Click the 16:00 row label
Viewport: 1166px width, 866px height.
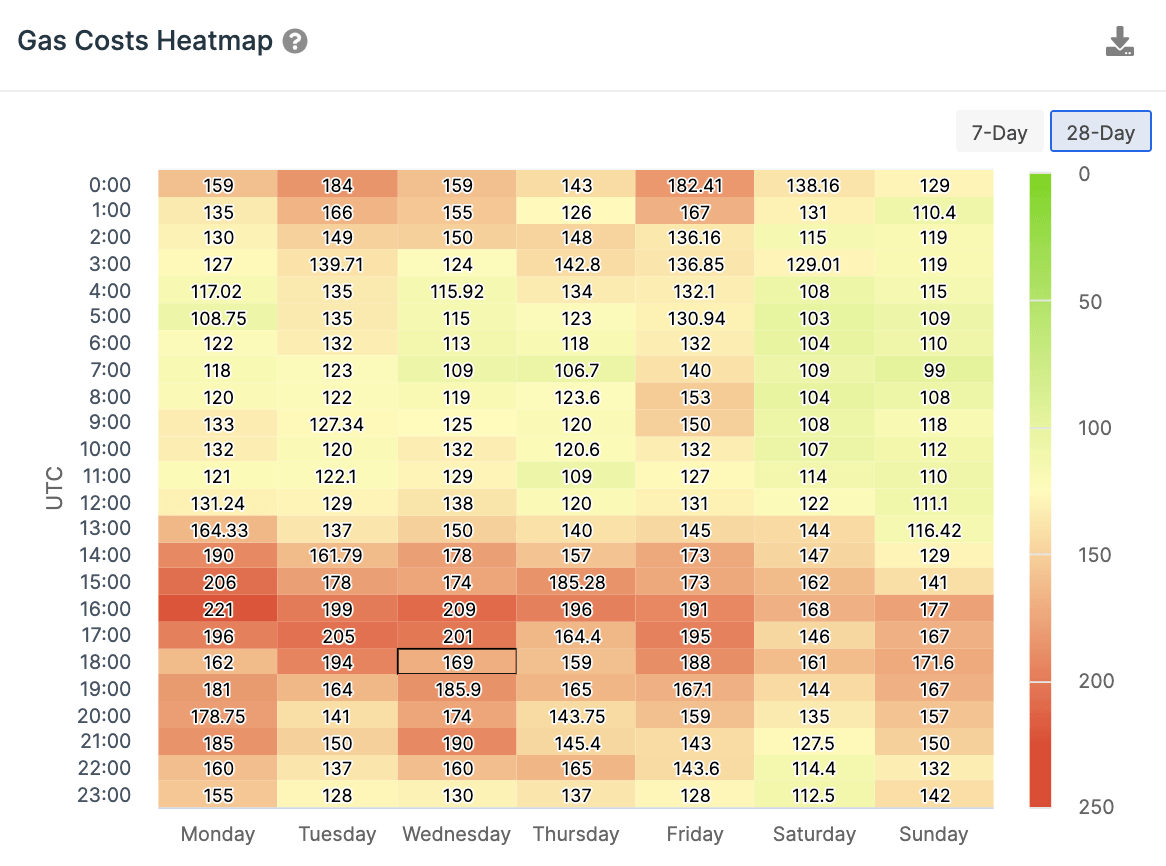coord(105,609)
